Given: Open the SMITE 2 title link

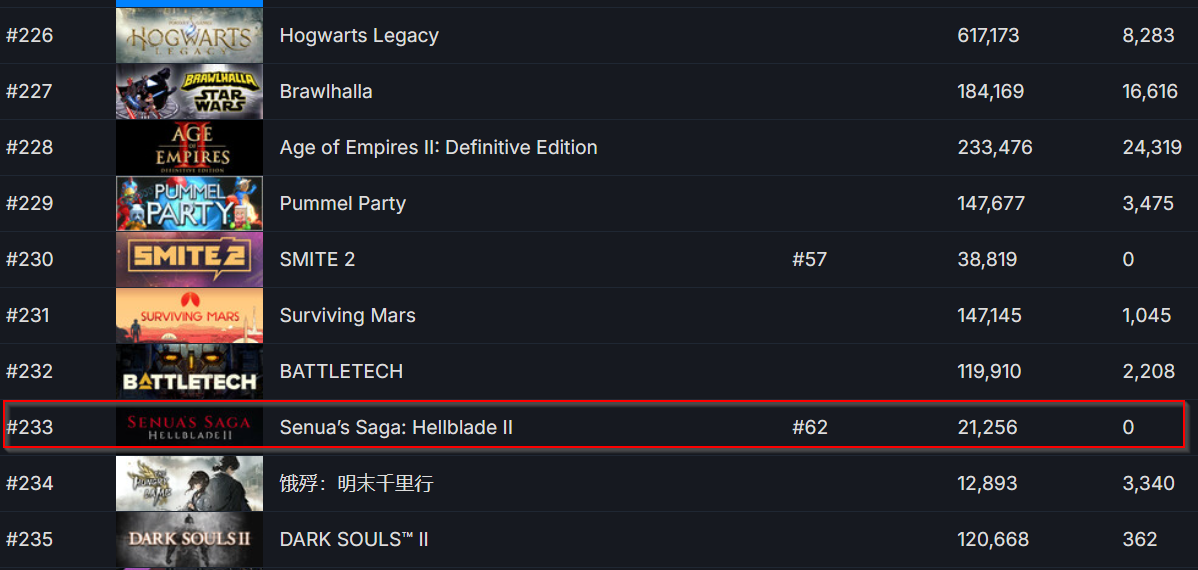Looking at the screenshot, I should 317,260.
